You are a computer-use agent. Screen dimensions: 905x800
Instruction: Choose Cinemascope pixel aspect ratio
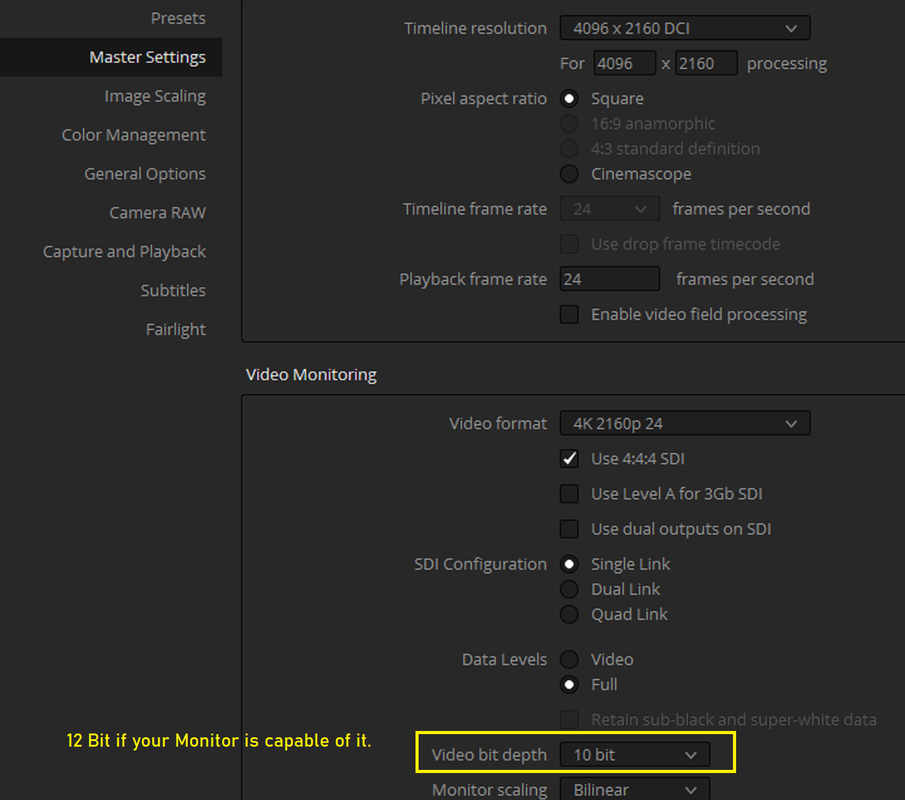pyautogui.click(x=569, y=174)
